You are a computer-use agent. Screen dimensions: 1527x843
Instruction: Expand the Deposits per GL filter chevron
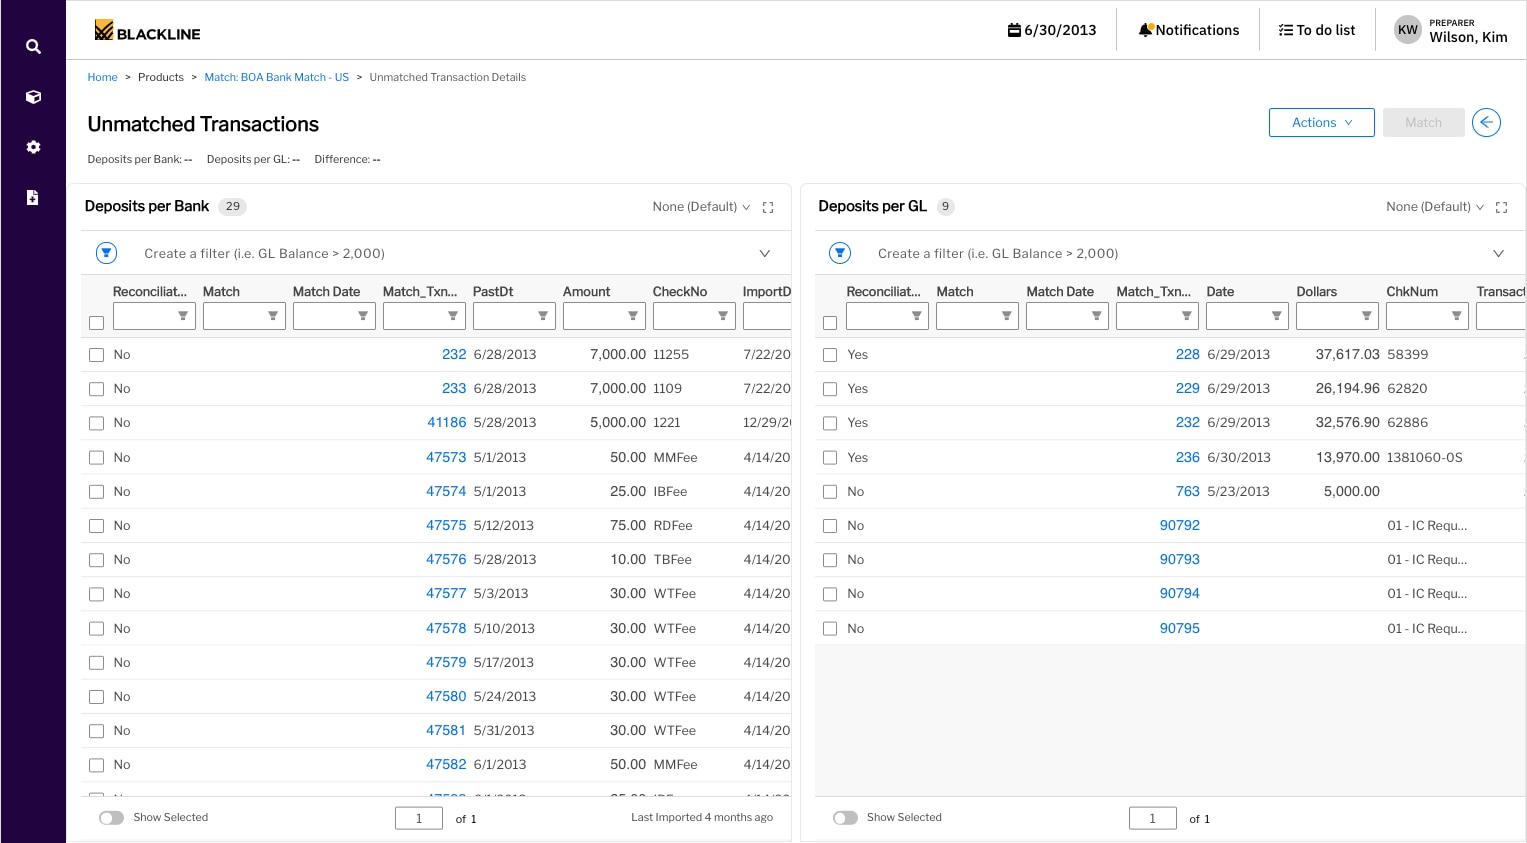click(x=1498, y=254)
